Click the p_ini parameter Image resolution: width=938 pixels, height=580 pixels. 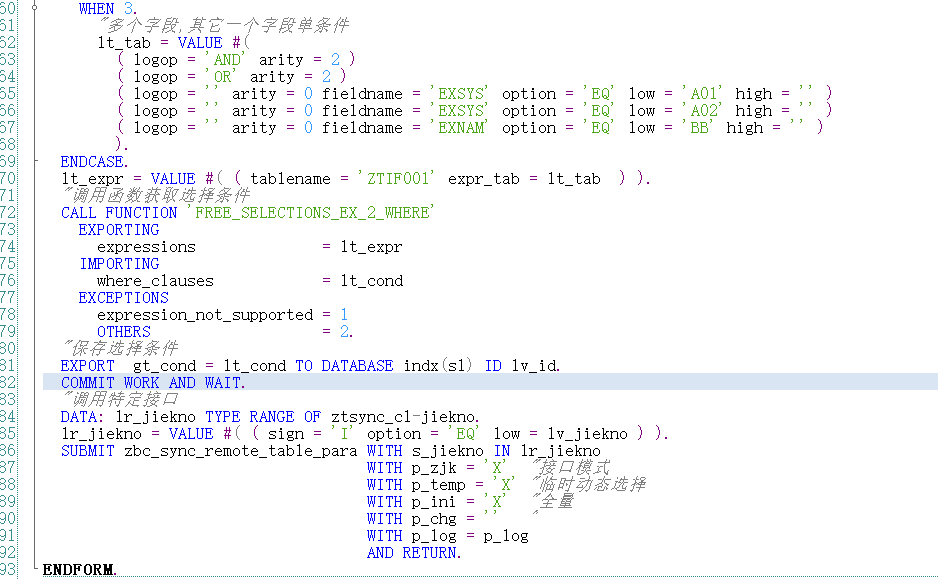(434, 502)
